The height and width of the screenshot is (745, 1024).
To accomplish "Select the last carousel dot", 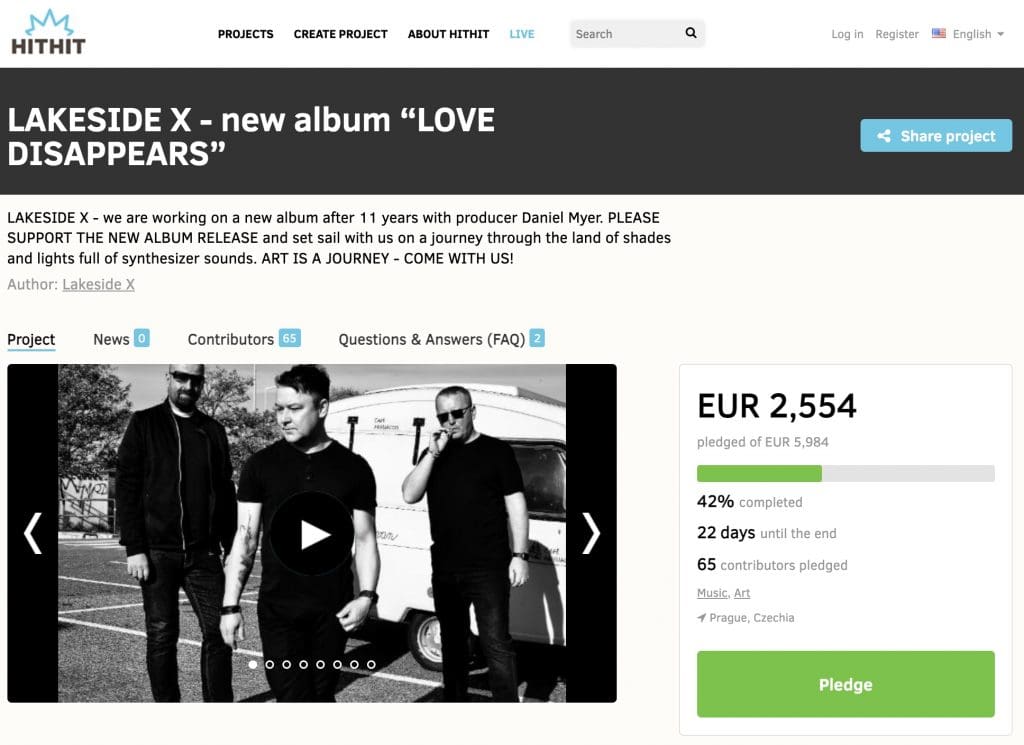I will pos(371,664).
